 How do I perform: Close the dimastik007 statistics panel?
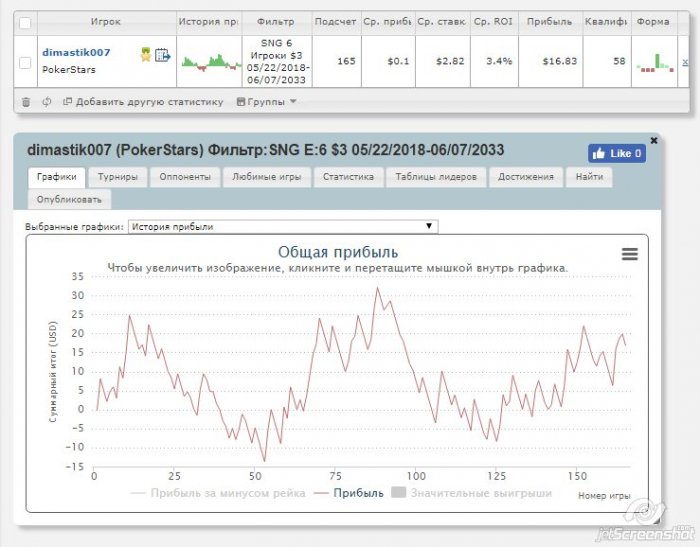pyautogui.click(x=654, y=140)
